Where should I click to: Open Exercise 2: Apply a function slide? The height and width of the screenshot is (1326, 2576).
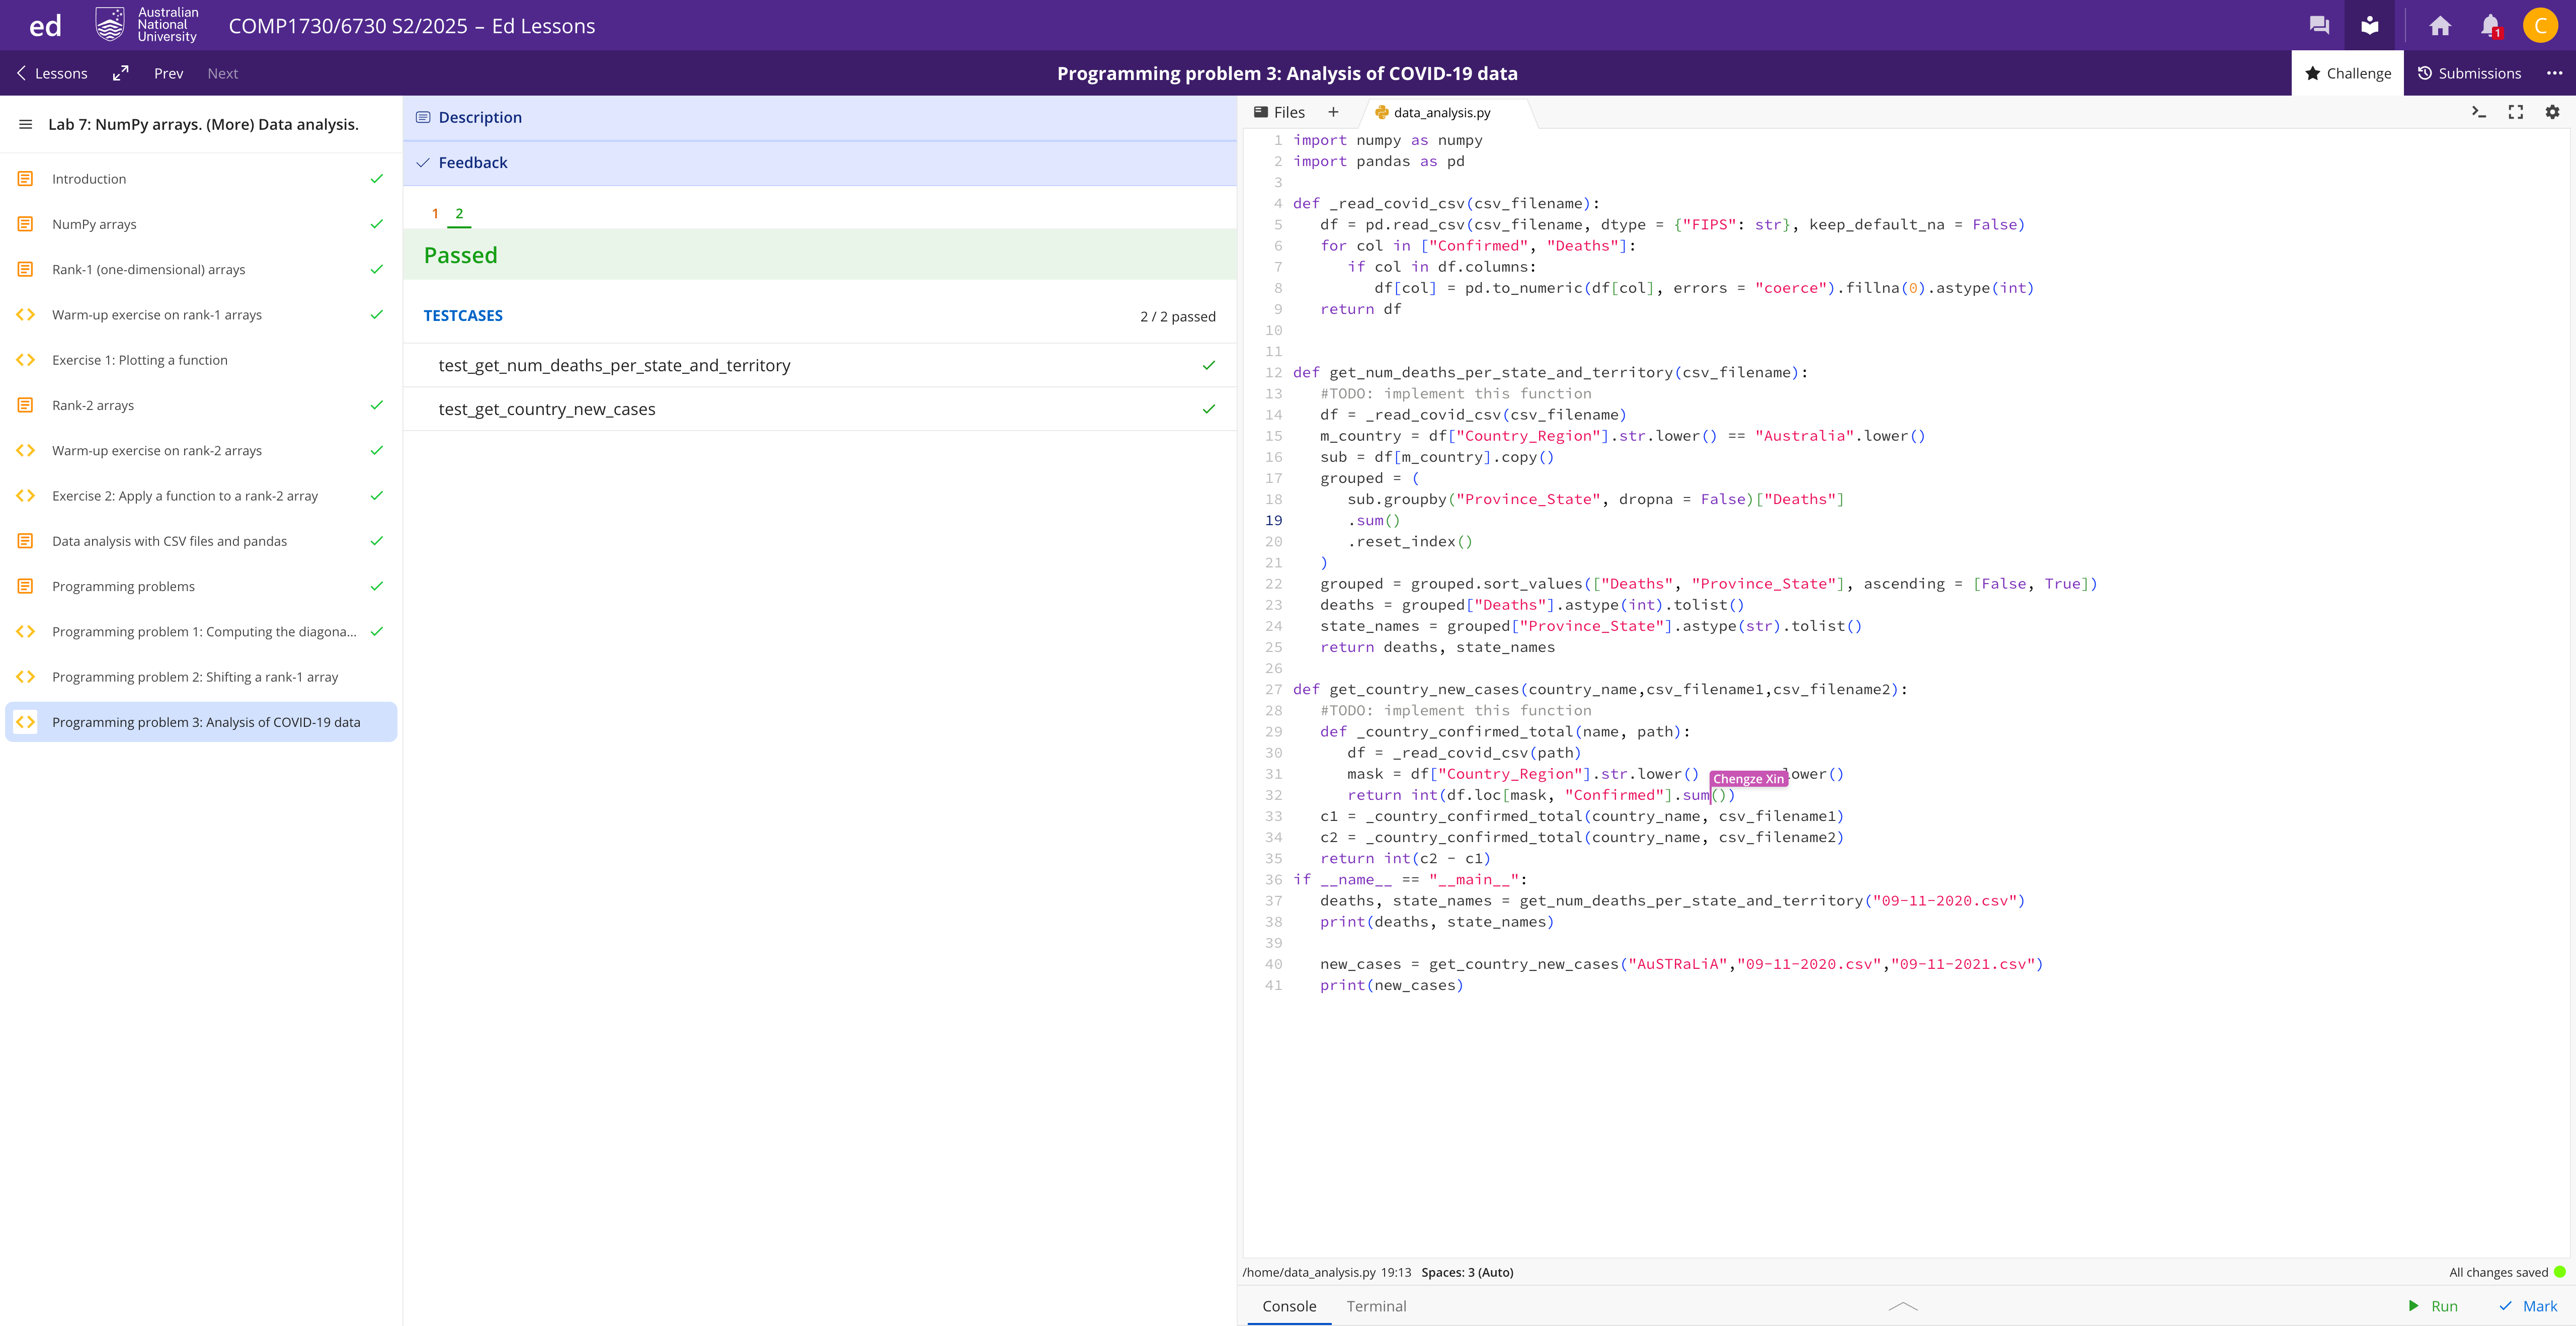click(x=201, y=495)
